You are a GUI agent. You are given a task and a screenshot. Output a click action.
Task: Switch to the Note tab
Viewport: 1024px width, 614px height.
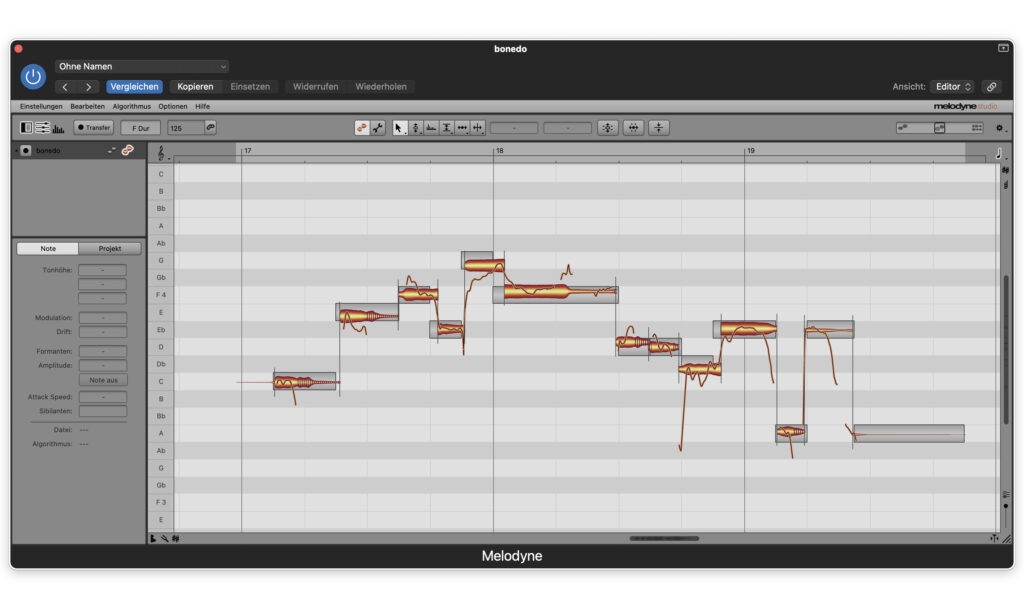coord(48,248)
